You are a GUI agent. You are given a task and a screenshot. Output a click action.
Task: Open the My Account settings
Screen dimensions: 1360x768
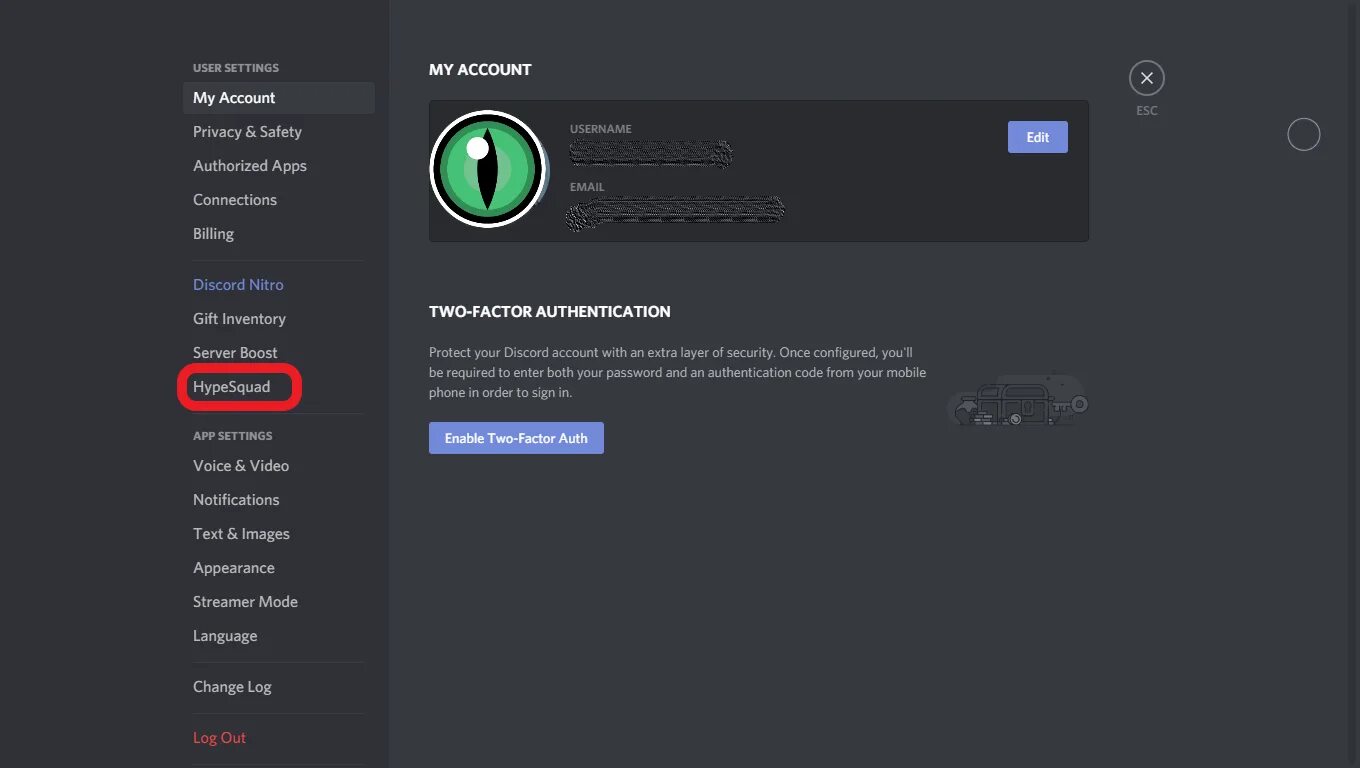pos(279,98)
